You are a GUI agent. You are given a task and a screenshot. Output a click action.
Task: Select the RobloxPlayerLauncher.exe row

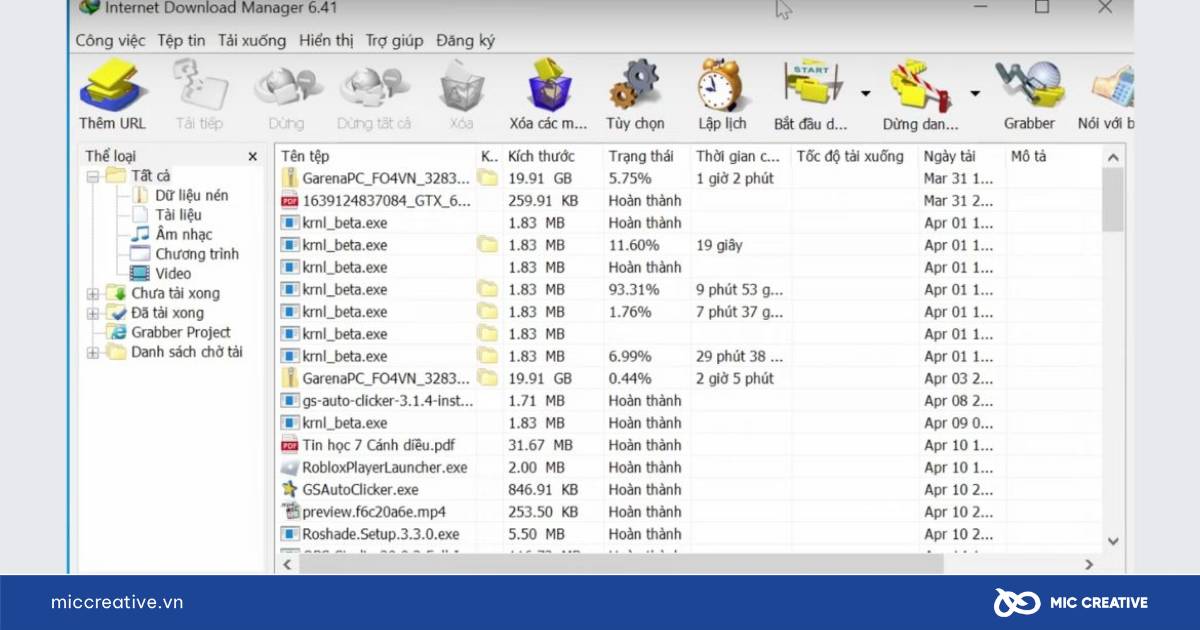[689, 467]
